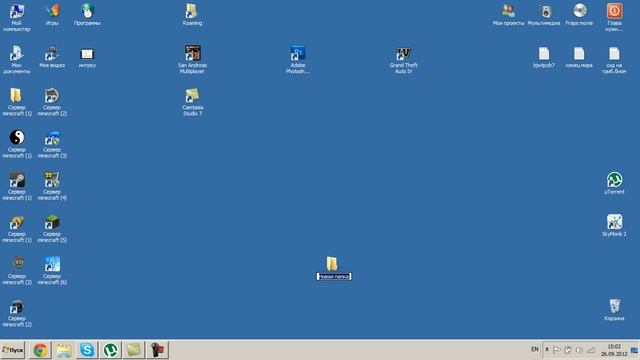
Task: Select the Grand Theft Auto IV shortcut
Action: [x=403, y=53]
